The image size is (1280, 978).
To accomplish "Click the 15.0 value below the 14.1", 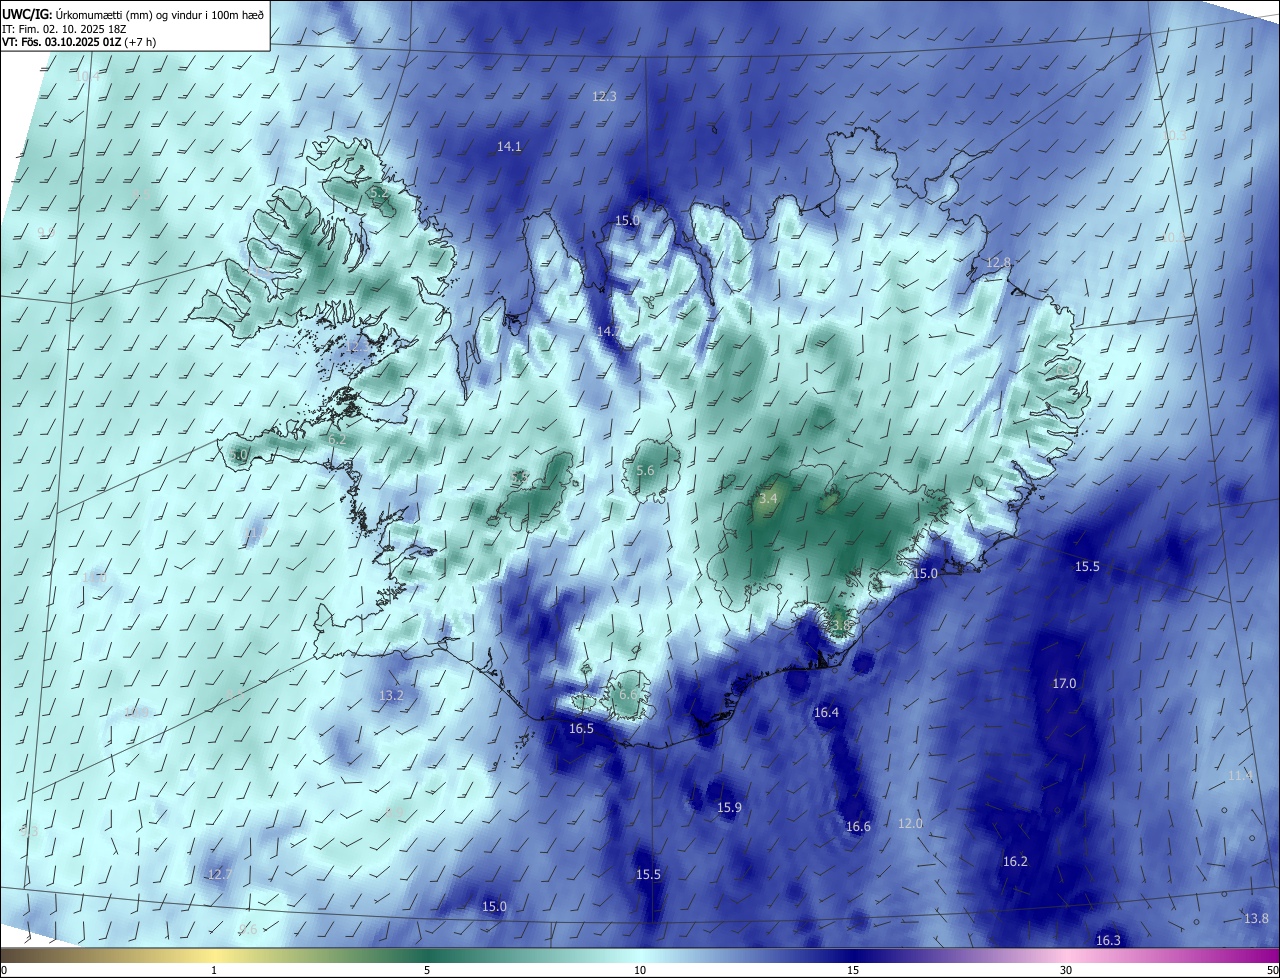I will [x=627, y=221].
